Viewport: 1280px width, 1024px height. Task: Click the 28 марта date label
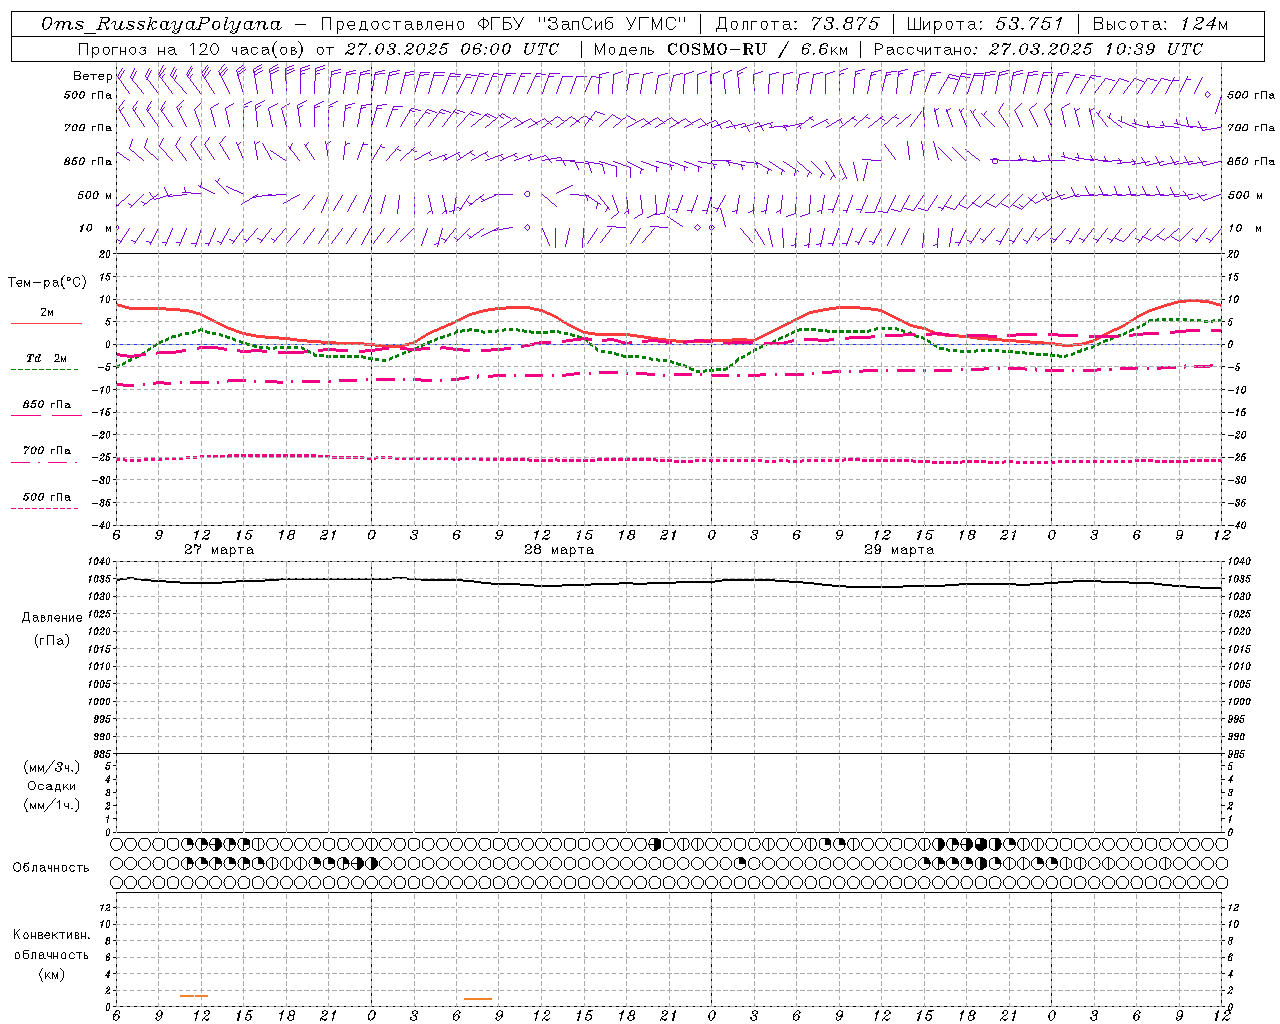pyautogui.click(x=559, y=550)
